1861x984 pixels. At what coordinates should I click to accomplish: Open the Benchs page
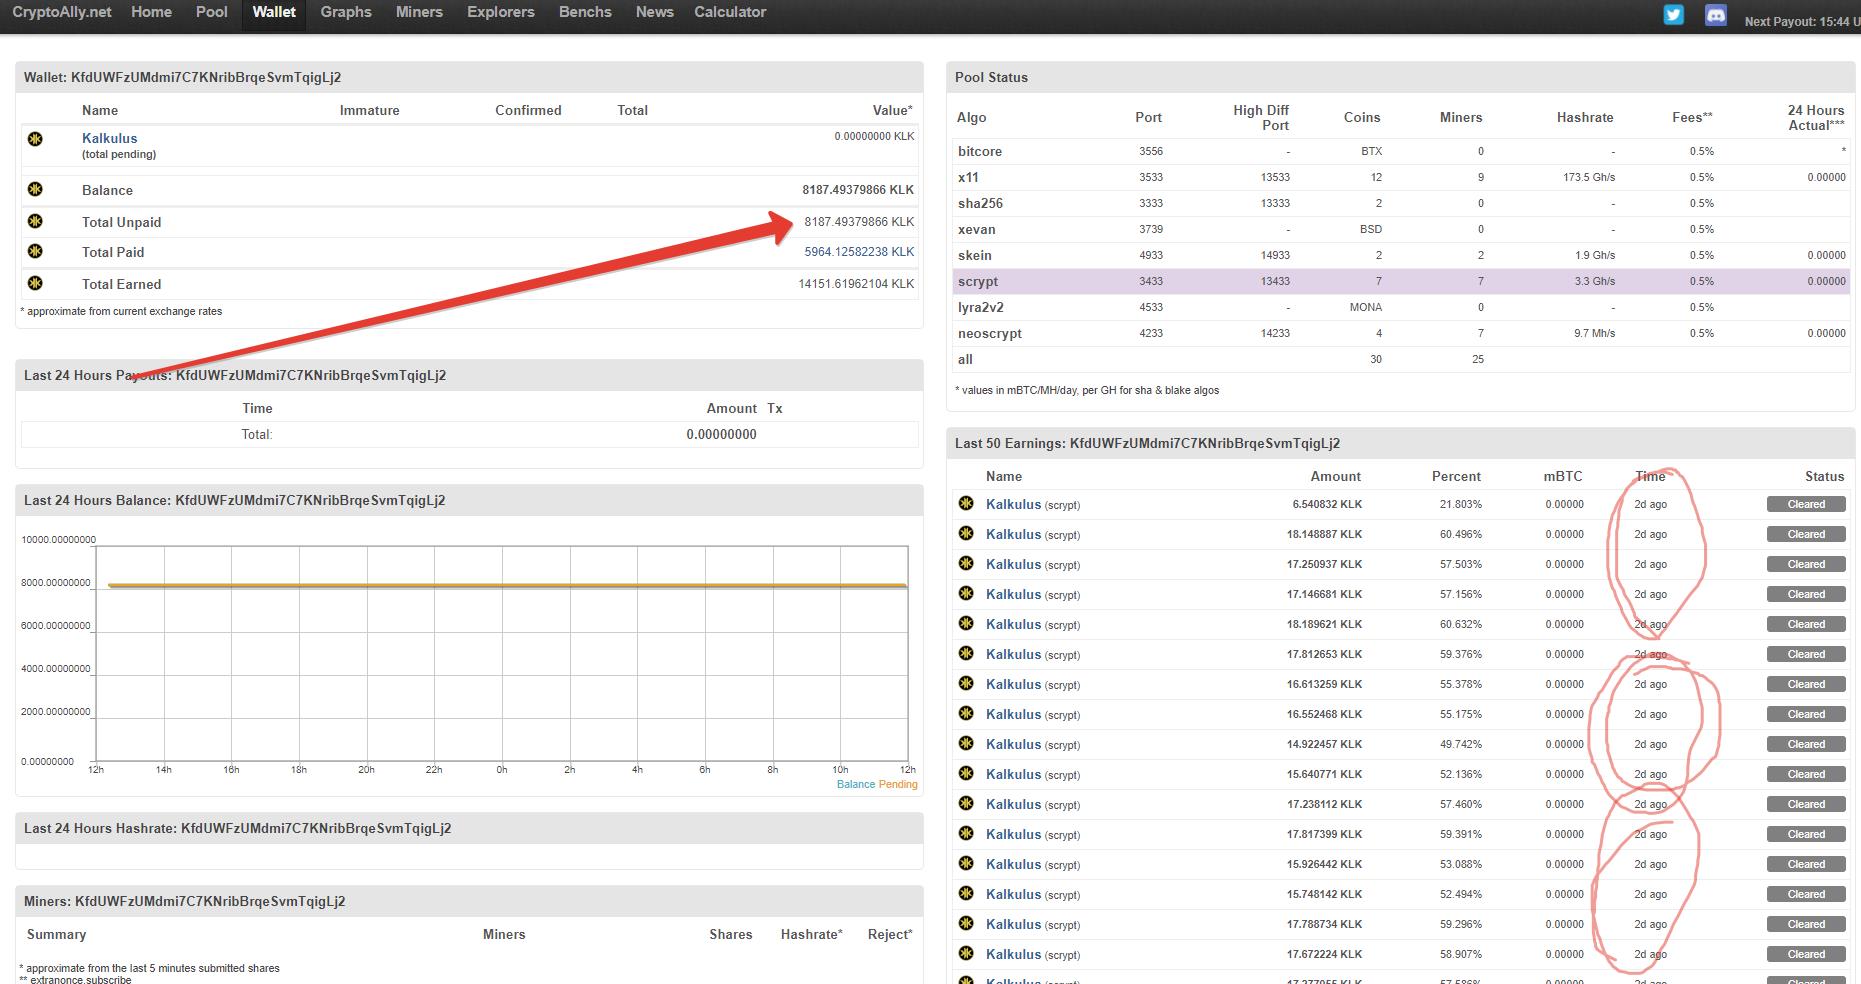click(x=585, y=12)
